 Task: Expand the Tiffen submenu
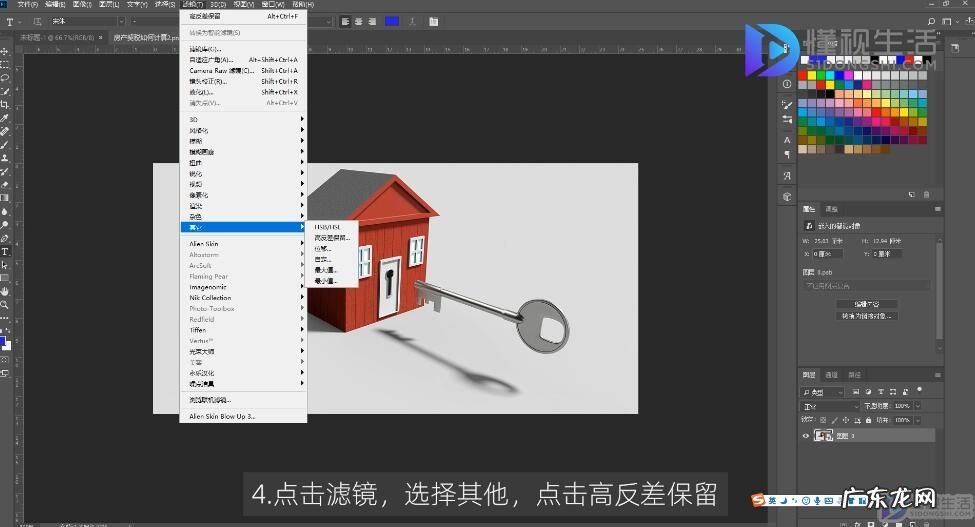243,330
